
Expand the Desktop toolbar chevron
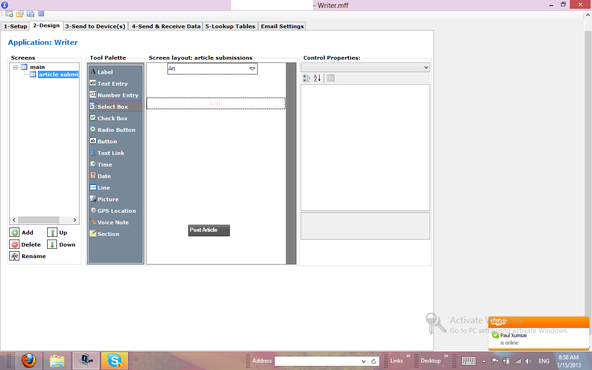click(x=446, y=356)
